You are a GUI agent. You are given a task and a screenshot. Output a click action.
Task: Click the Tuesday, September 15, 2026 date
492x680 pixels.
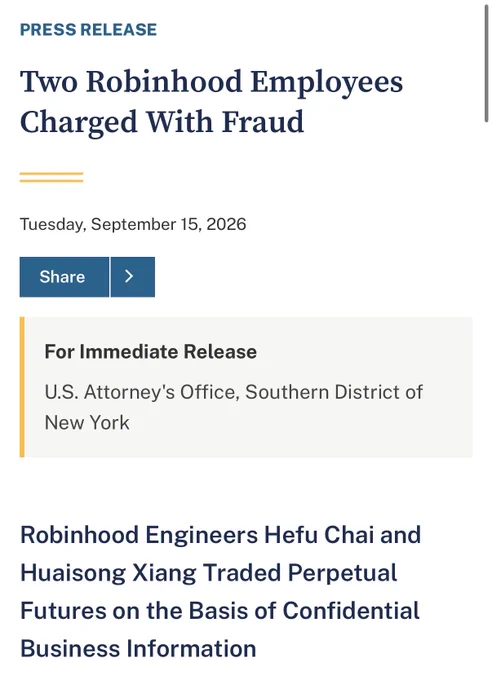click(x=133, y=224)
